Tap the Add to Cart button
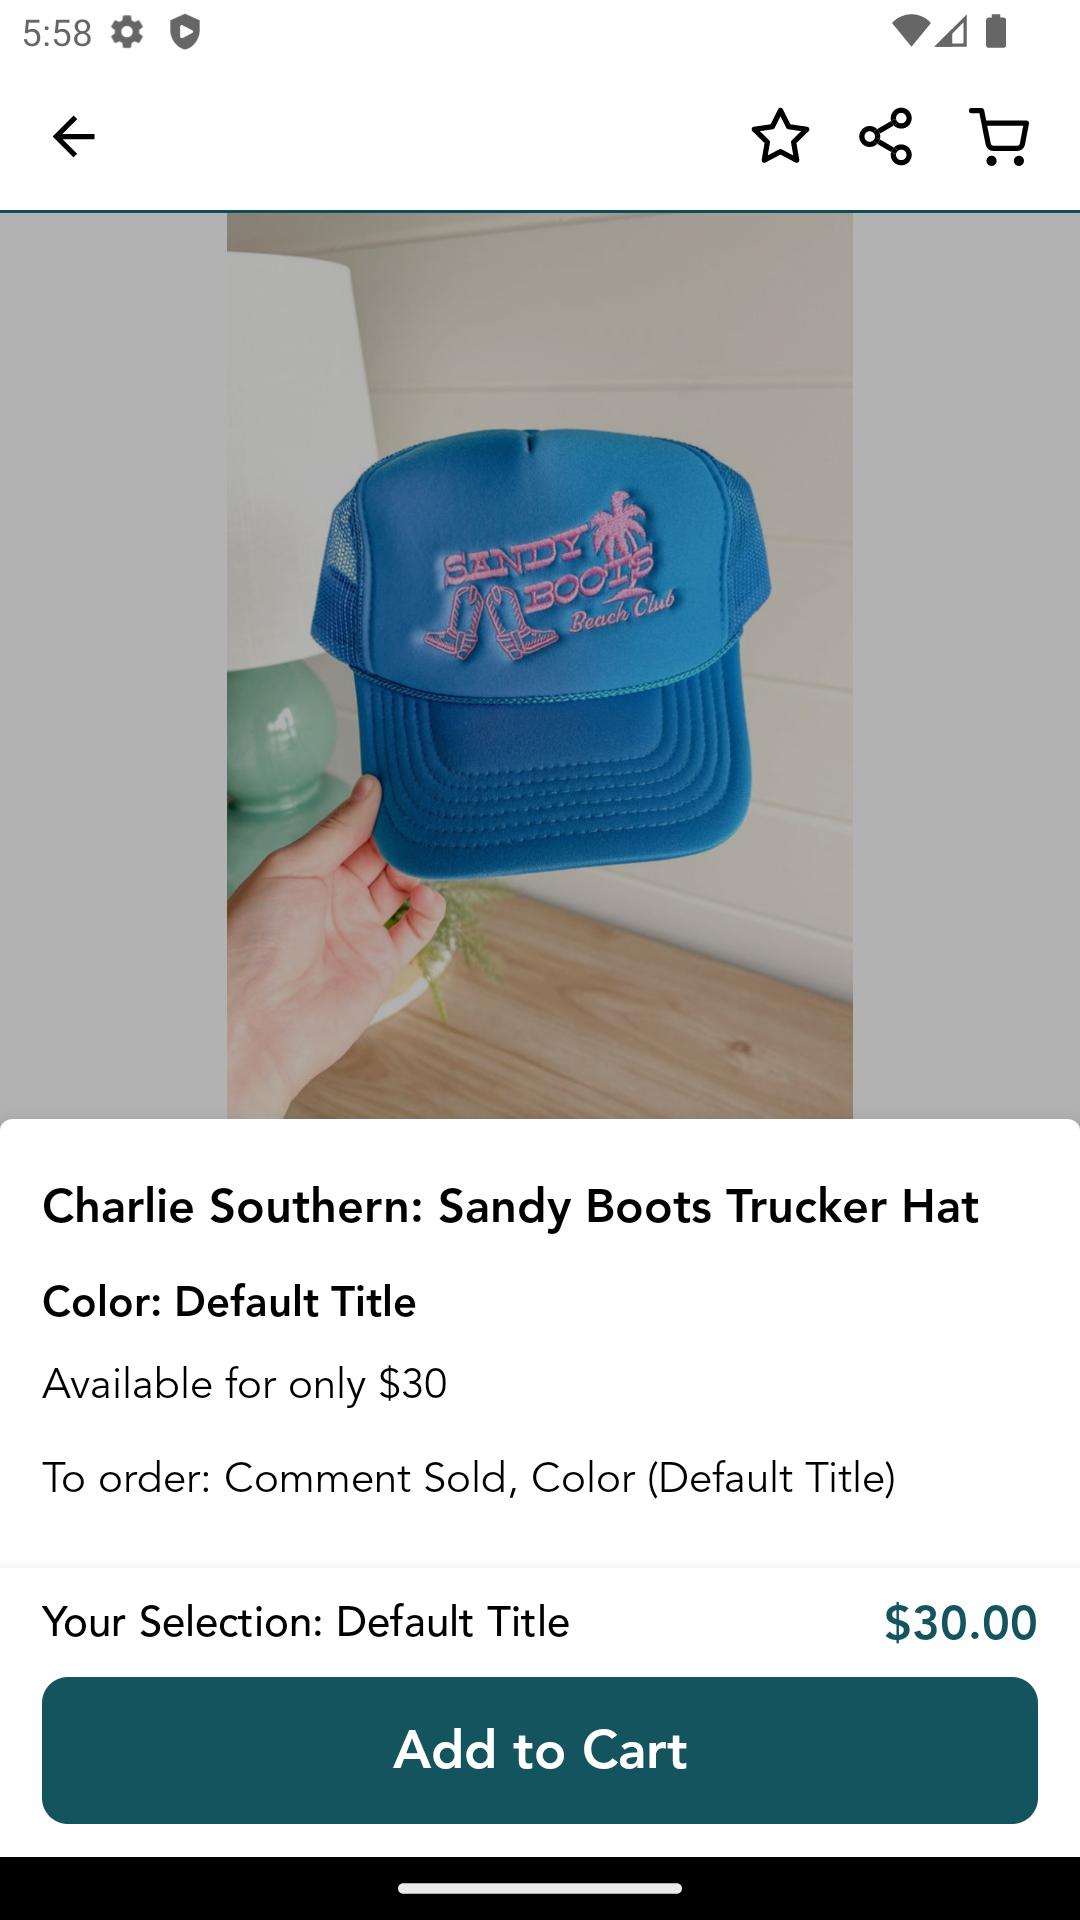Image resolution: width=1080 pixels, height=1920 pixels. (x=540, y=1750)
